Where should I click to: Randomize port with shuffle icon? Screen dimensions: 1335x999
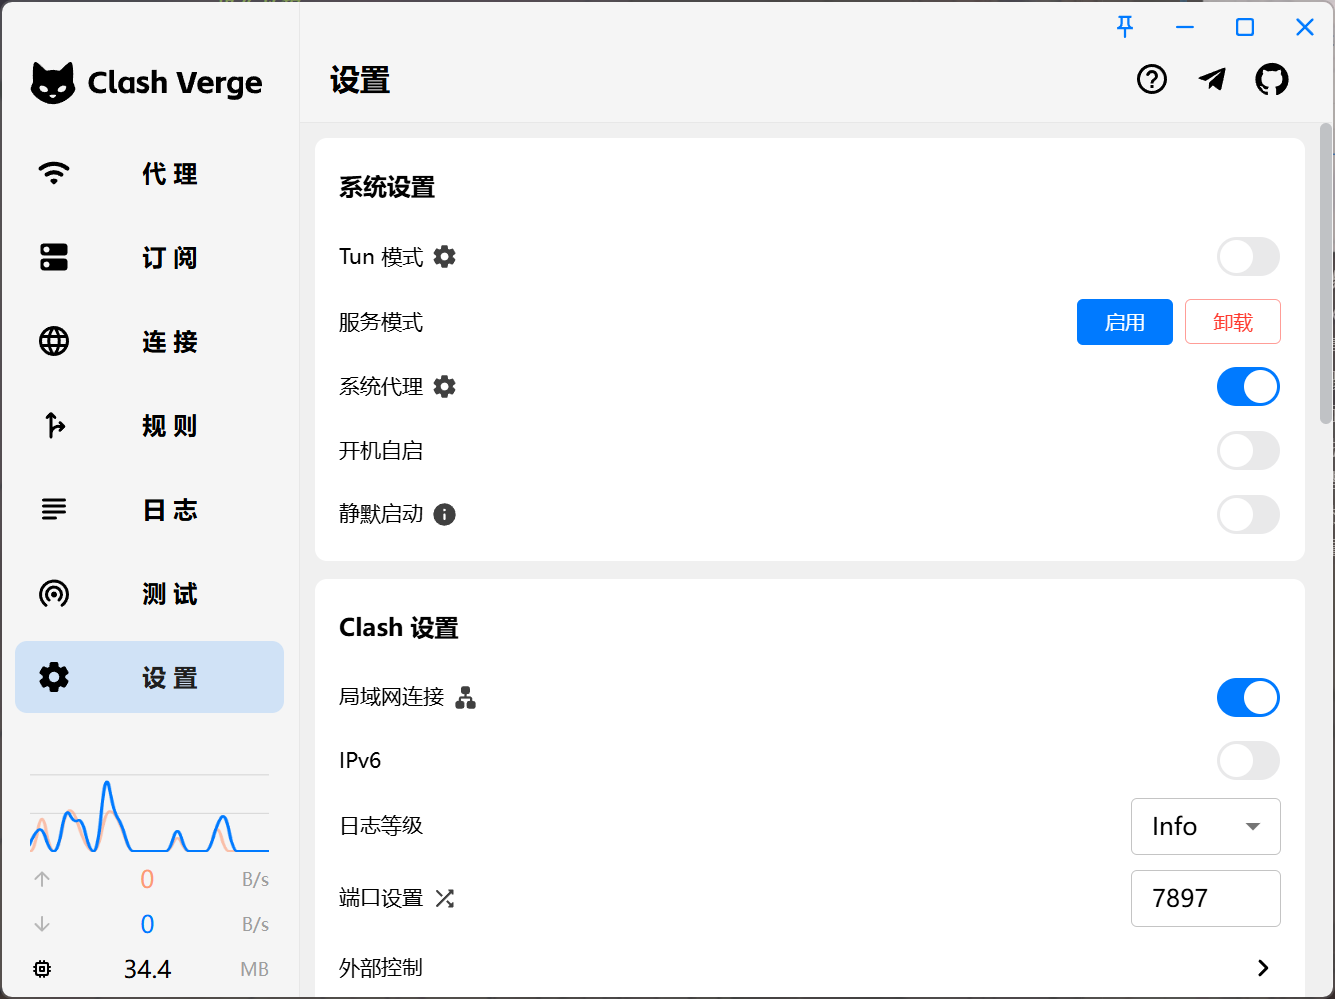445,899
